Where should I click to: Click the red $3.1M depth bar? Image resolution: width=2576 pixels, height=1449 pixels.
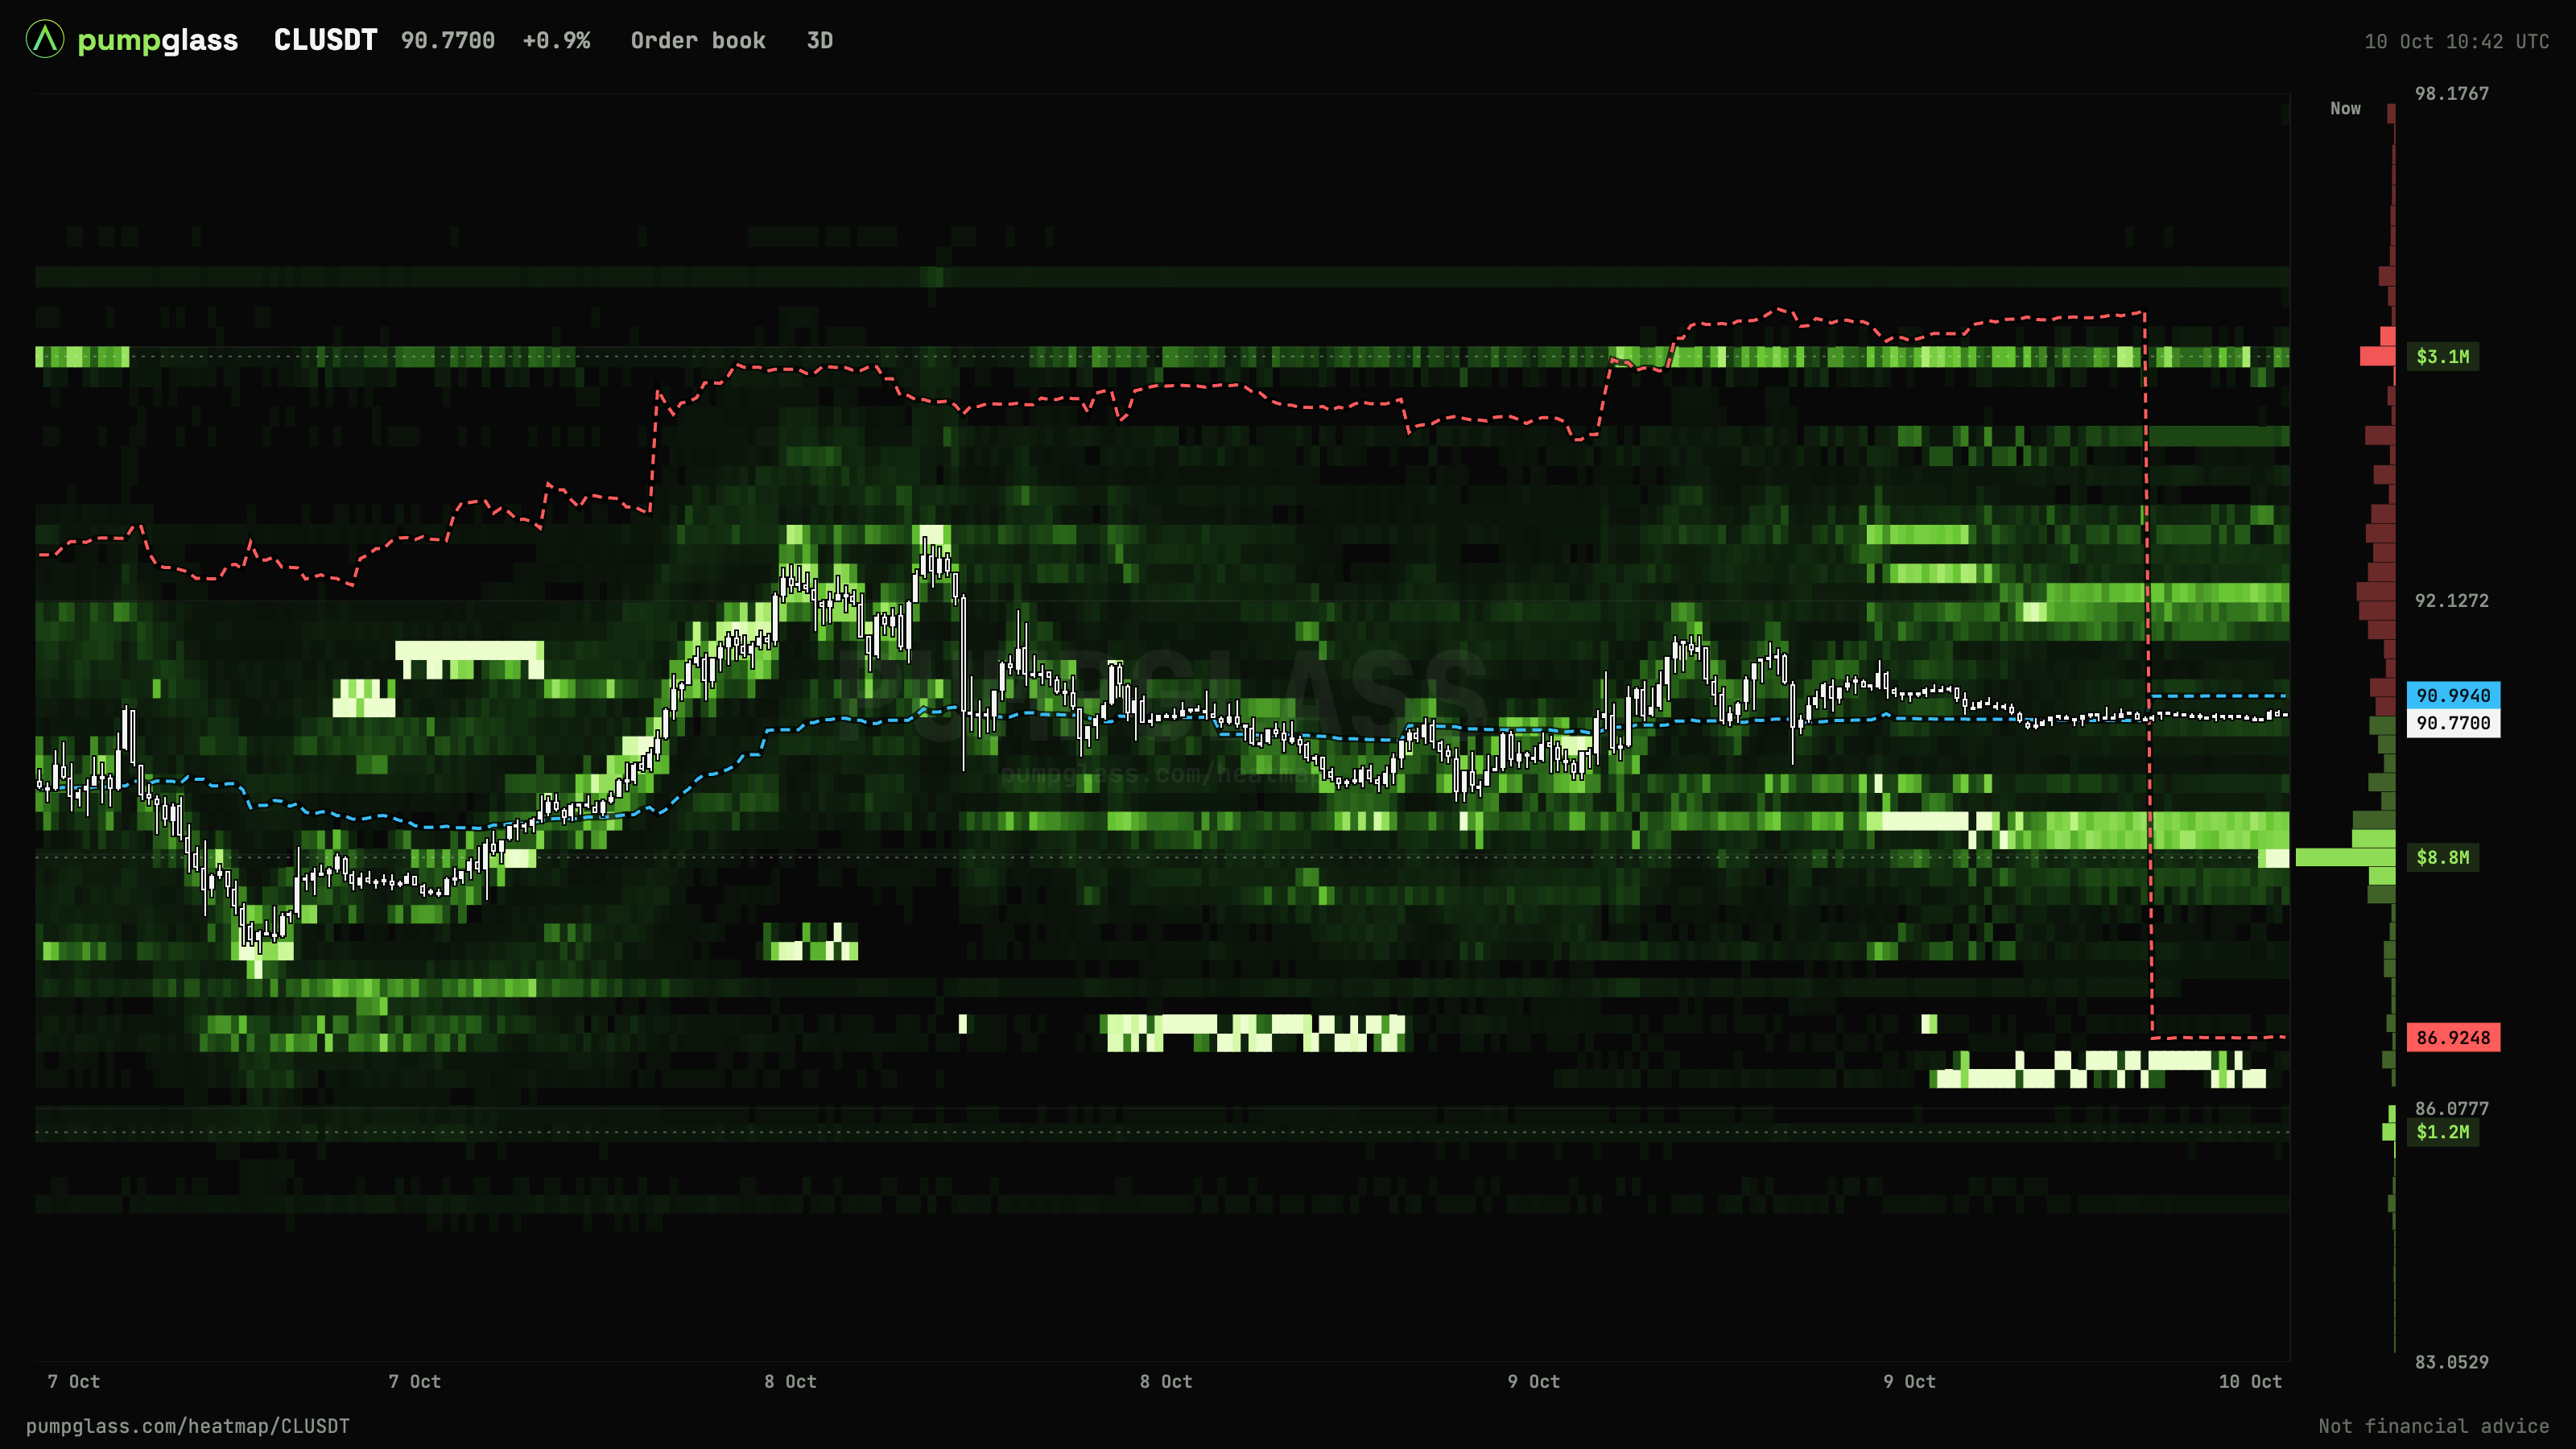click(2377, 356)
